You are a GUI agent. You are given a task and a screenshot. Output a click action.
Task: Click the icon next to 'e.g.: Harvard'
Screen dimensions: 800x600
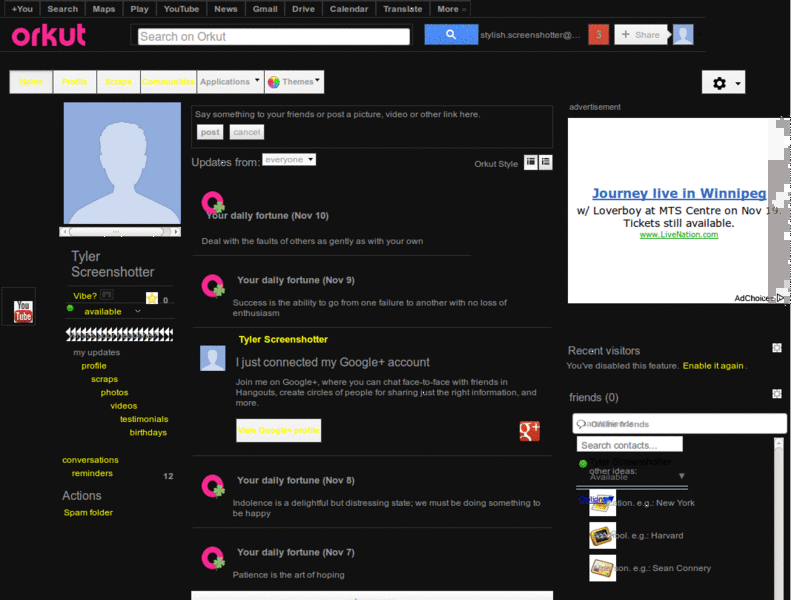(x=602, y=536)
